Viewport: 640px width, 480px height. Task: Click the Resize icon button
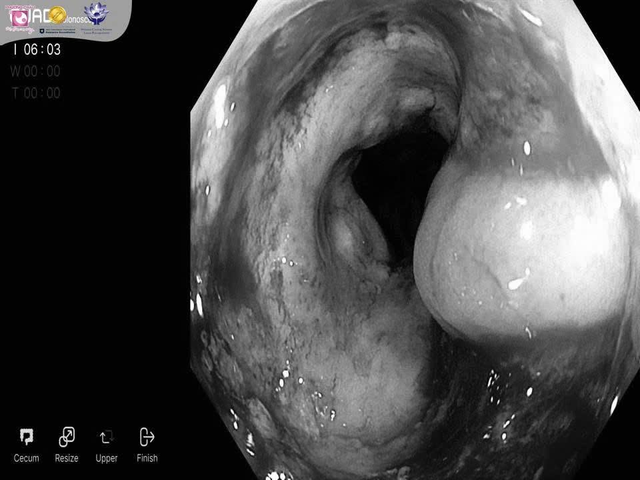pos(67,437)
